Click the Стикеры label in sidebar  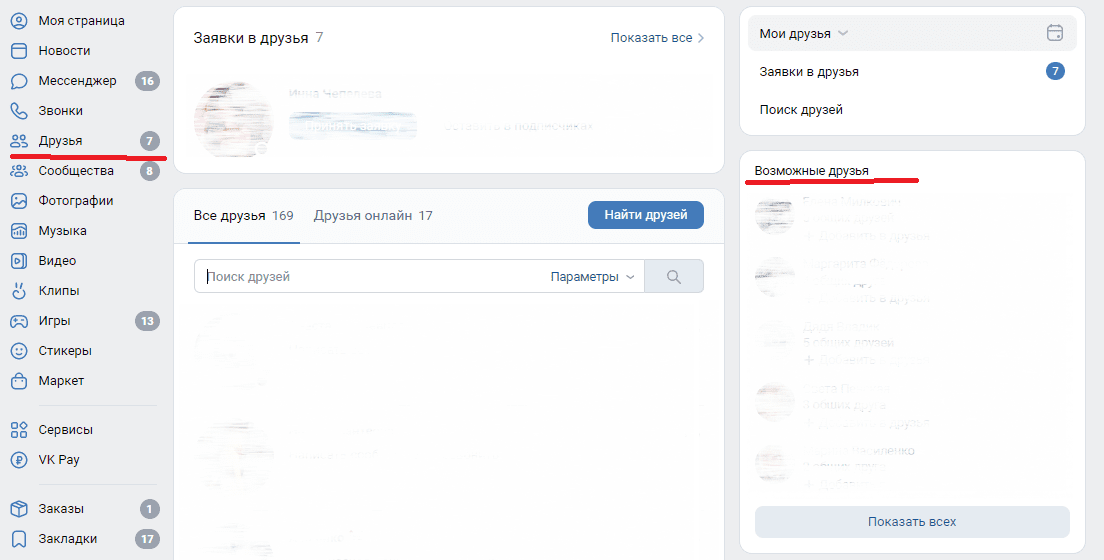[x=65, y=350]
